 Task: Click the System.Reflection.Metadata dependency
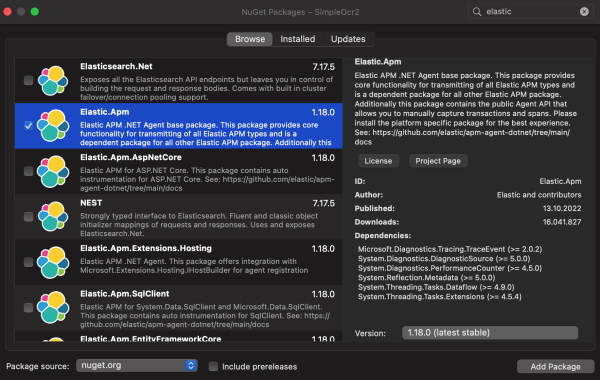click(426, 278)
